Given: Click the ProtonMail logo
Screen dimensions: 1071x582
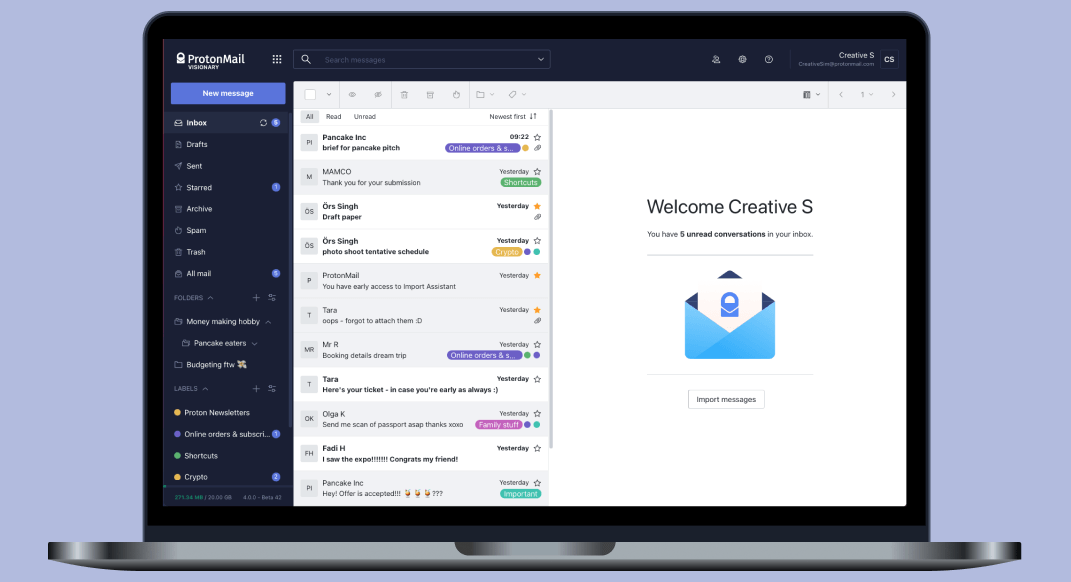Looking at the screenshot, I should [210, 60].
